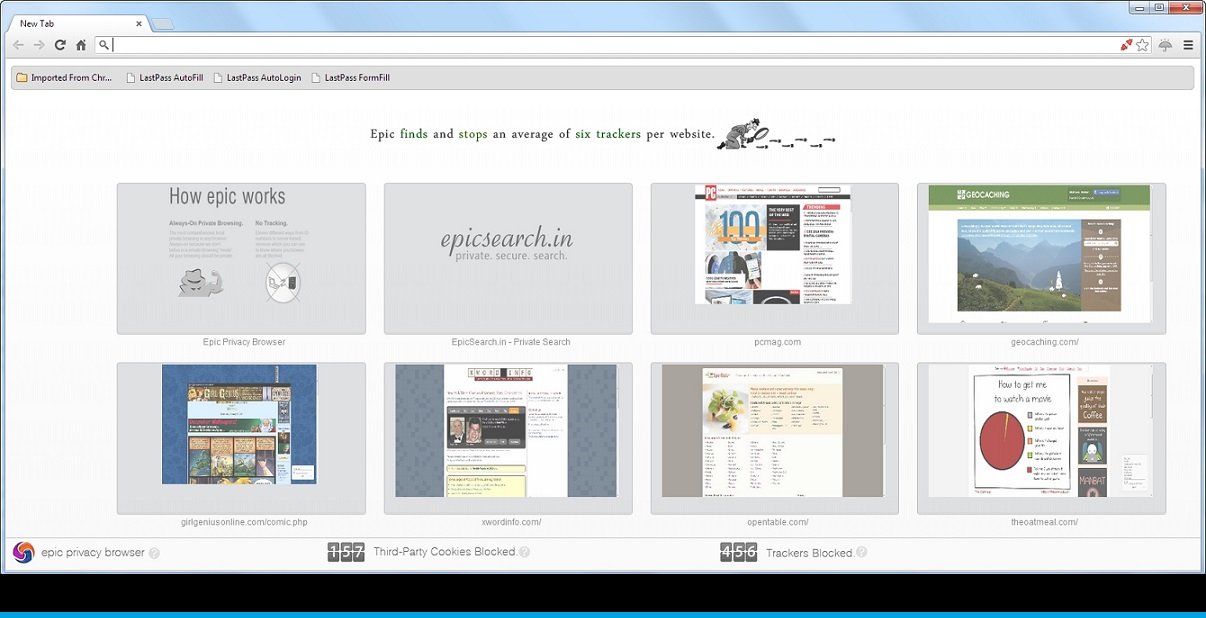Open the How epic works thumbnail

pos(241,258)
